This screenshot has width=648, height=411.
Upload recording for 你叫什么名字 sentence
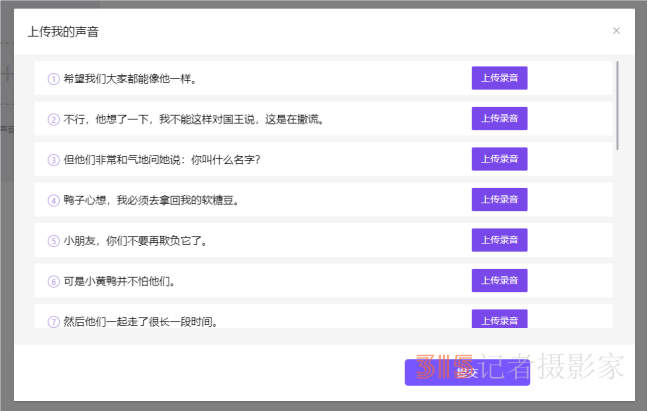[x=499, y=159]
